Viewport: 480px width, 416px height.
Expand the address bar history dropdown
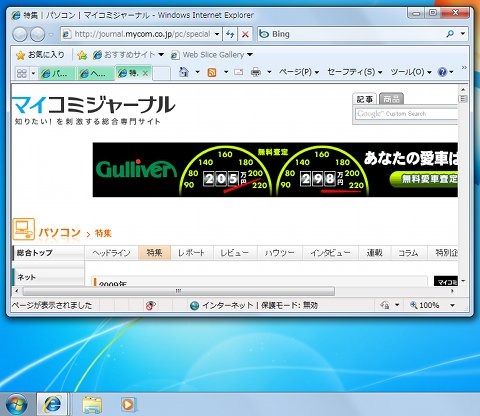(x=217, y=34)
